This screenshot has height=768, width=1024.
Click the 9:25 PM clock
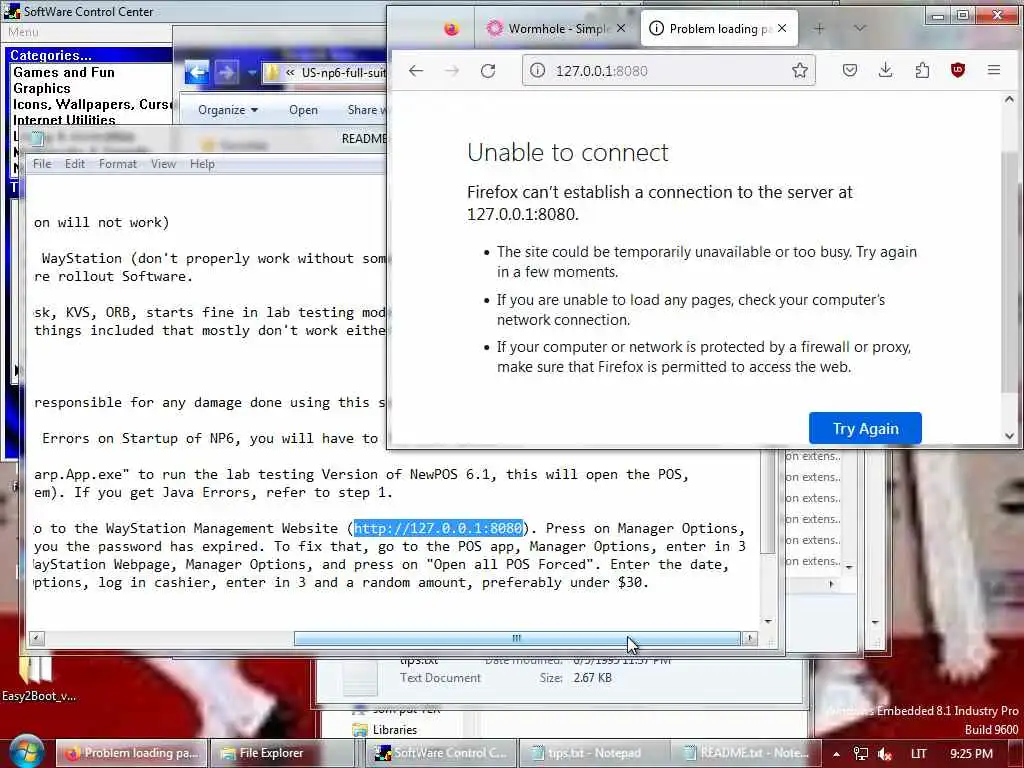click(x=971, y=754)
